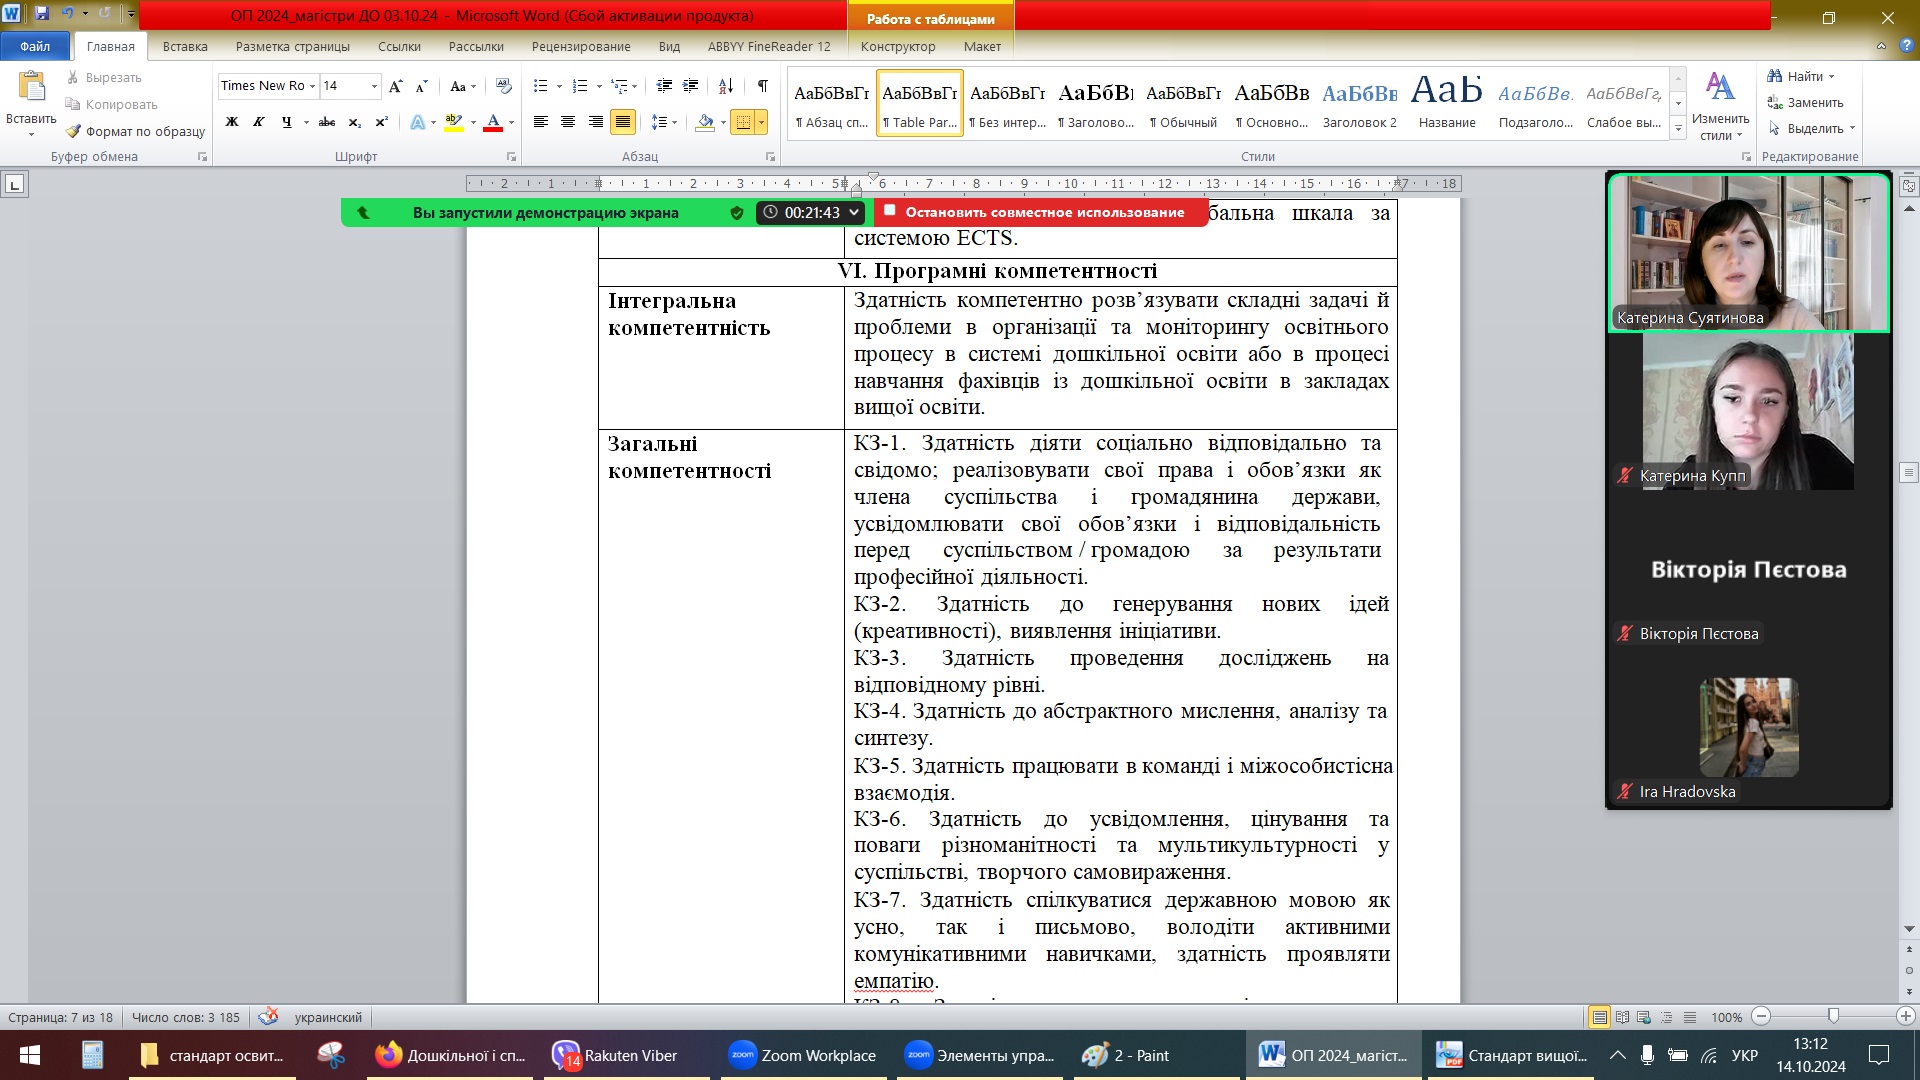Open Font dialog launcher
This screenshot has height=1080, width=1920.
tap(512, 157)
